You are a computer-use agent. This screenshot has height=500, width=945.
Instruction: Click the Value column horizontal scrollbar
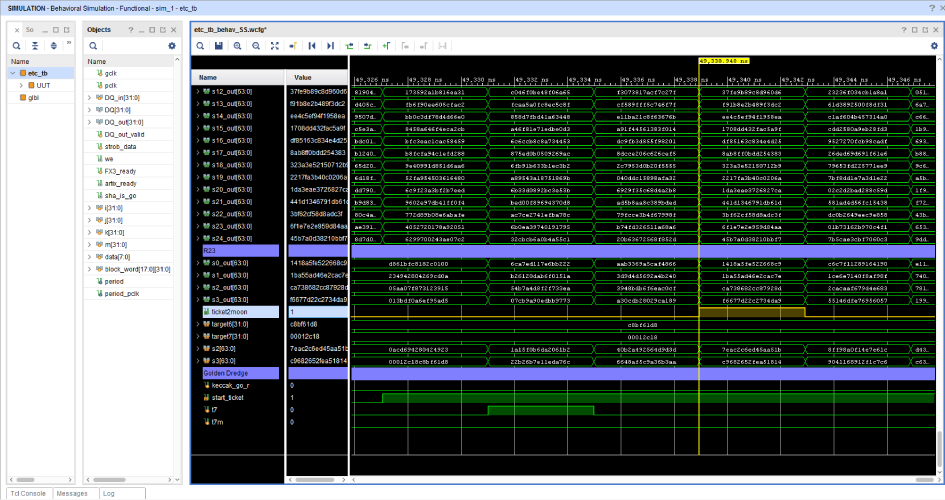point(317,480)
